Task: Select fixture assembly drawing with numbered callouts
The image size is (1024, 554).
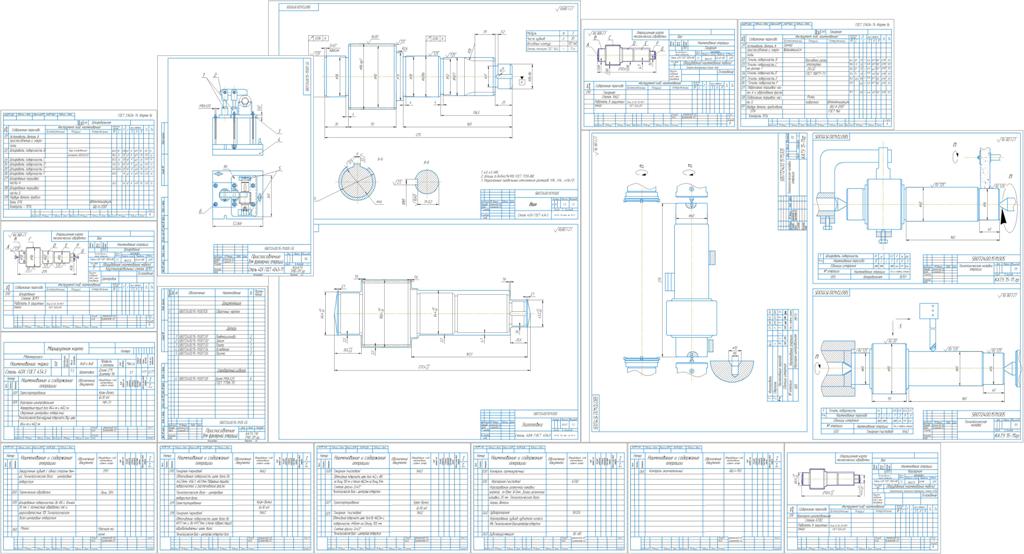Action: (234, 166)
